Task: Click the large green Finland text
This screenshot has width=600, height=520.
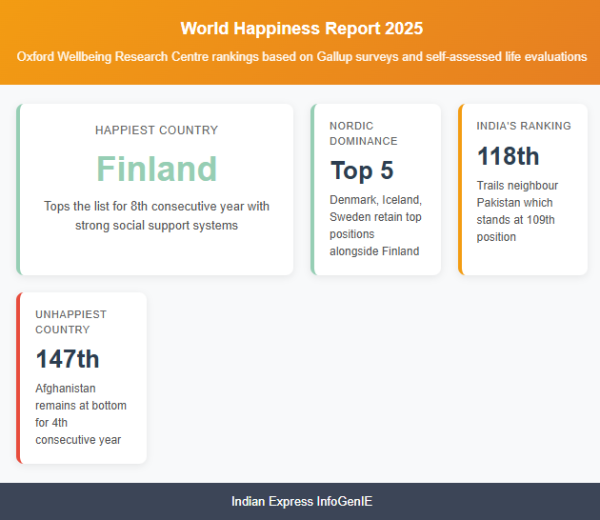Action: pos(156,168)
